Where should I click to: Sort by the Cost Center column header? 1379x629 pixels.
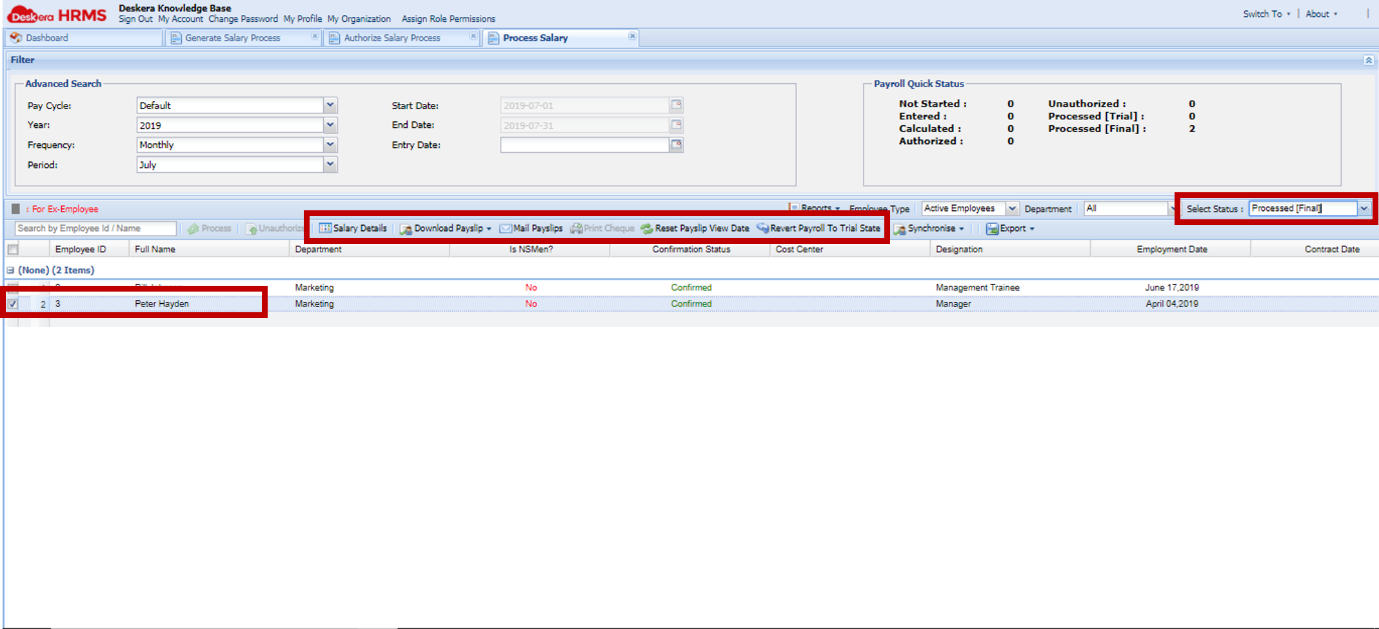(x=850, y=249)
